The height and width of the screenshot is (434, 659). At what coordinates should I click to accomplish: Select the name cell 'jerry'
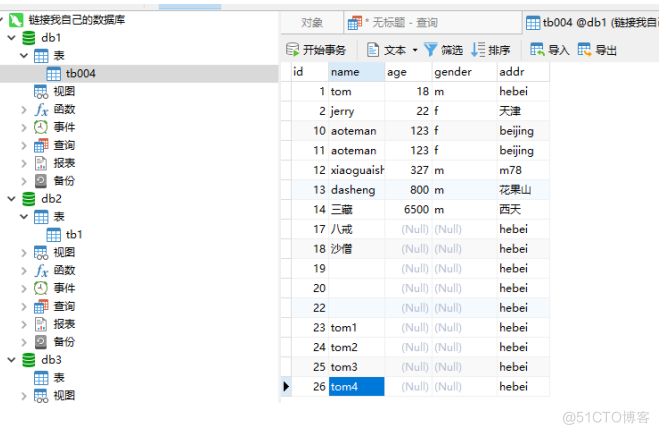356,111
